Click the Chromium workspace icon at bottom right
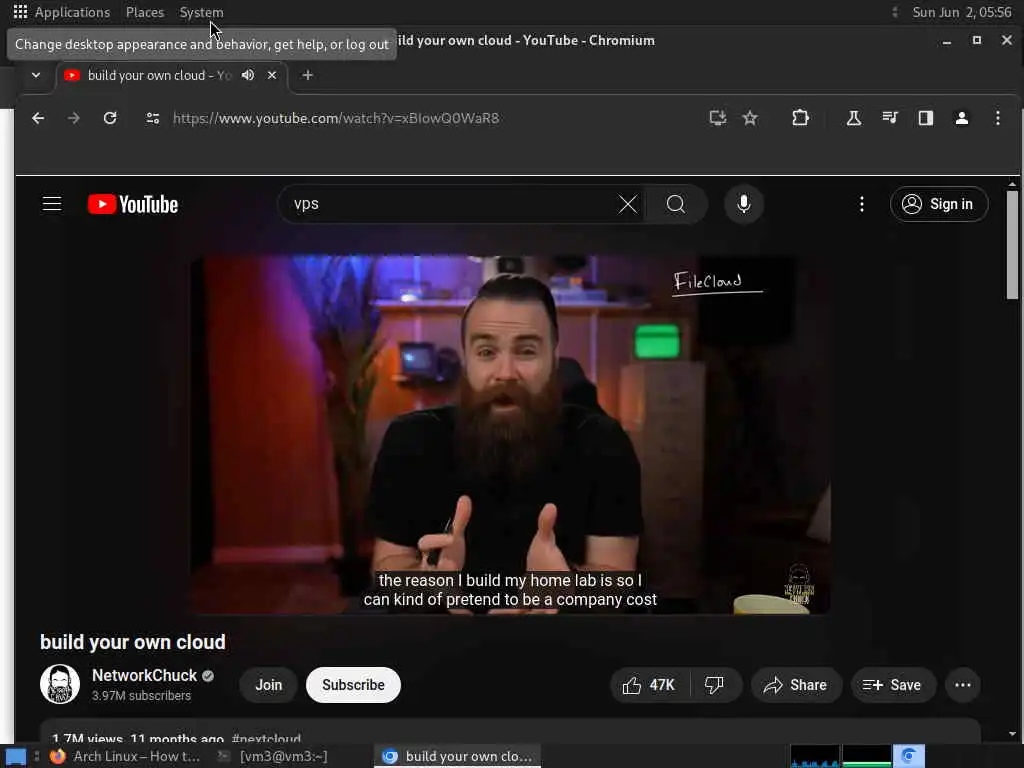Screen dimensions: 1024x768 coord(908,756)
